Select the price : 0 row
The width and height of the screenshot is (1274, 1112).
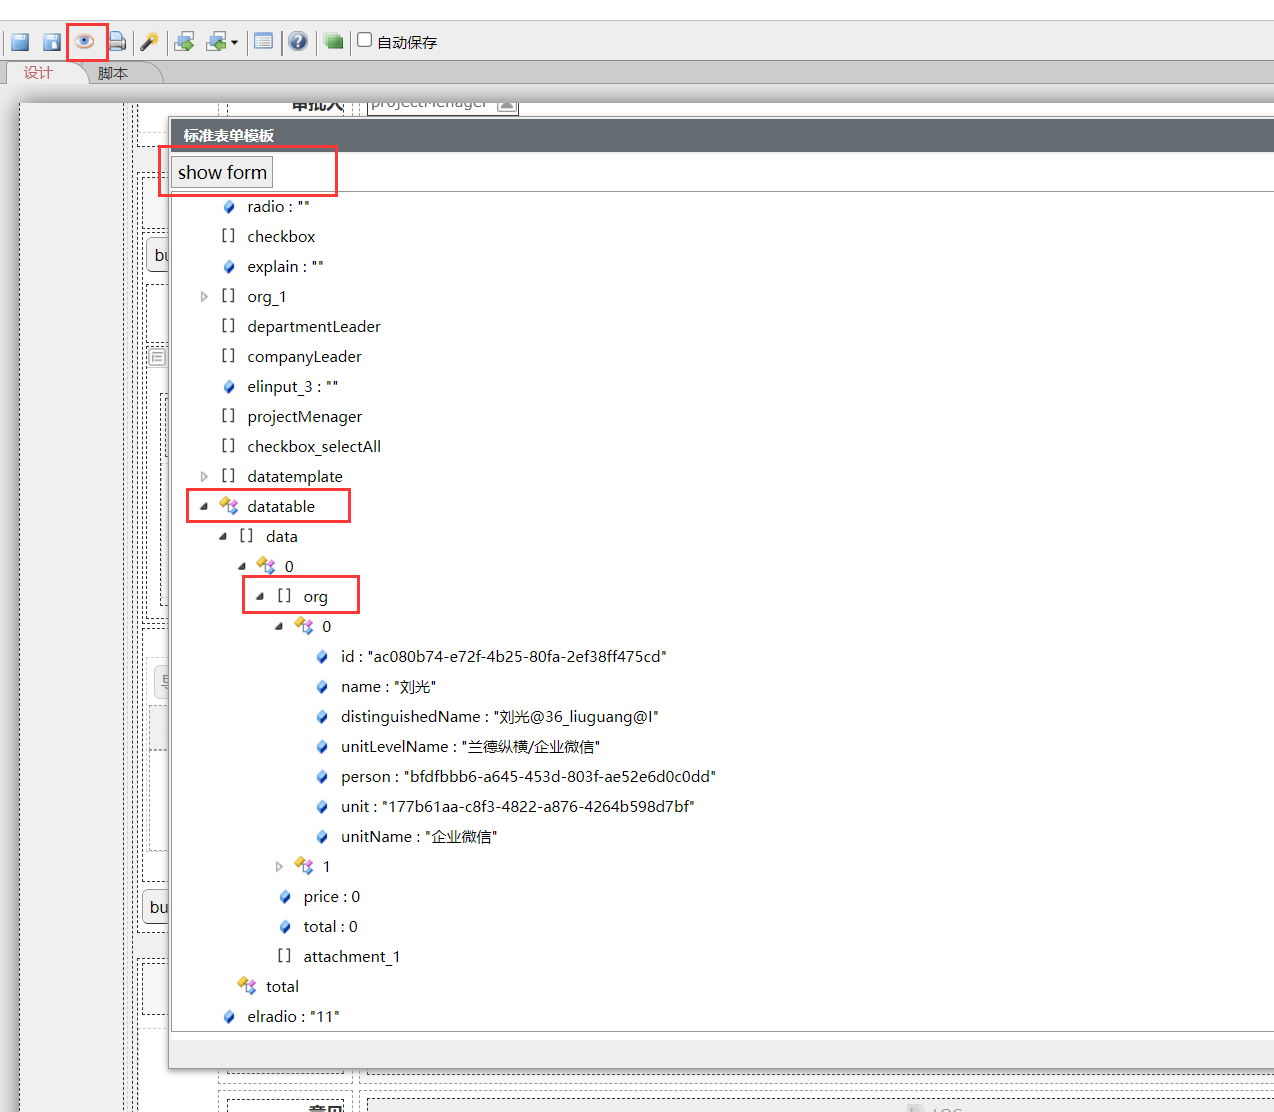331,897
